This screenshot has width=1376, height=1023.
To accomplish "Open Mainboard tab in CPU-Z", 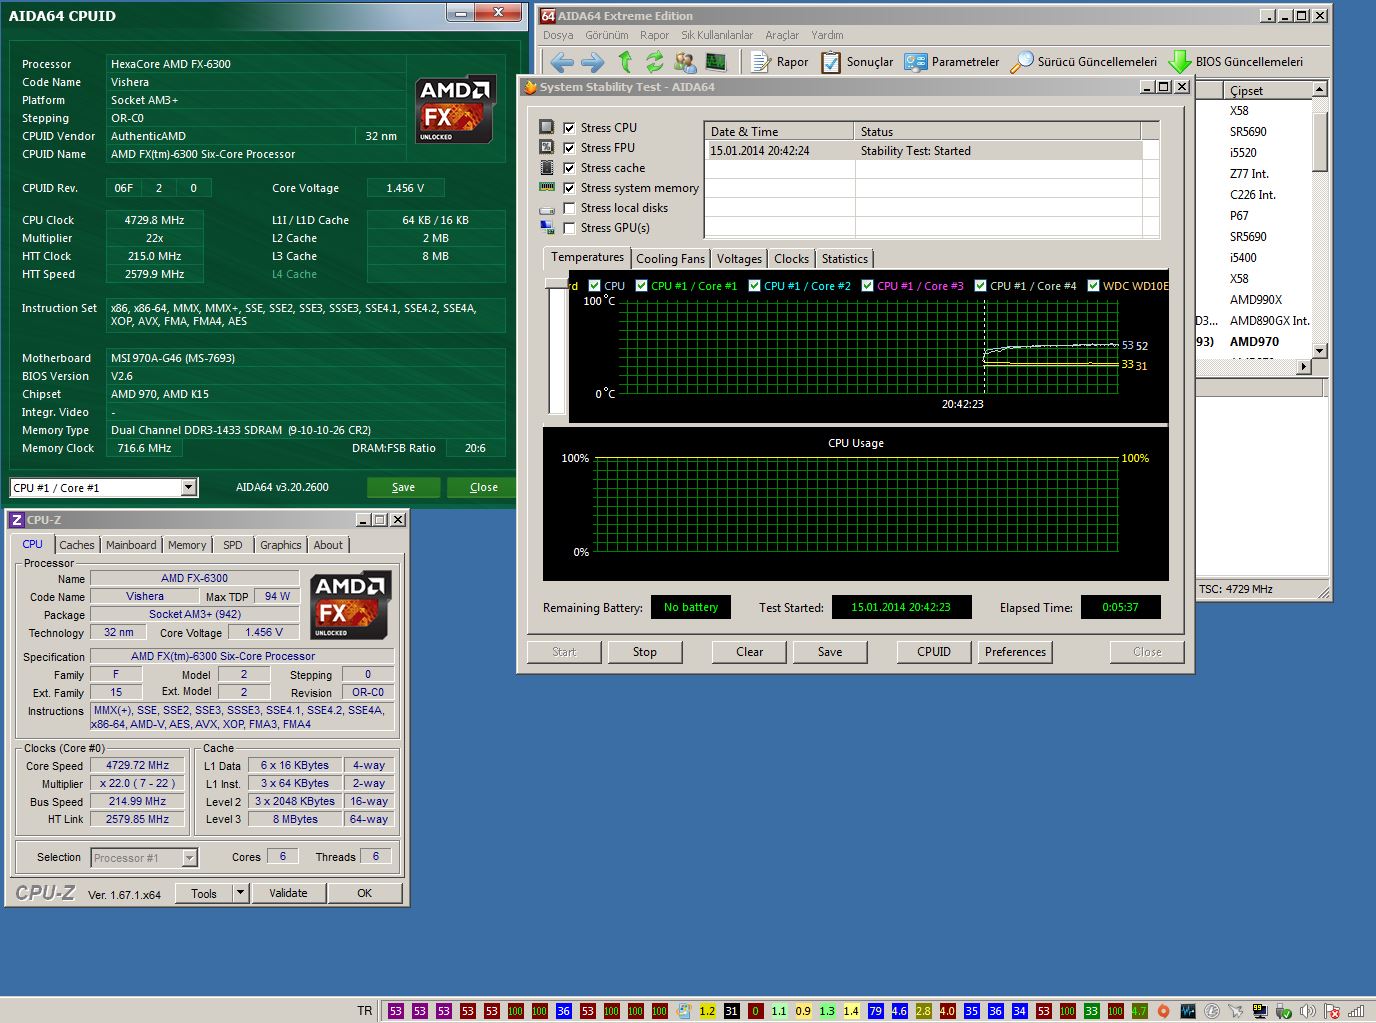I will 131,545.
